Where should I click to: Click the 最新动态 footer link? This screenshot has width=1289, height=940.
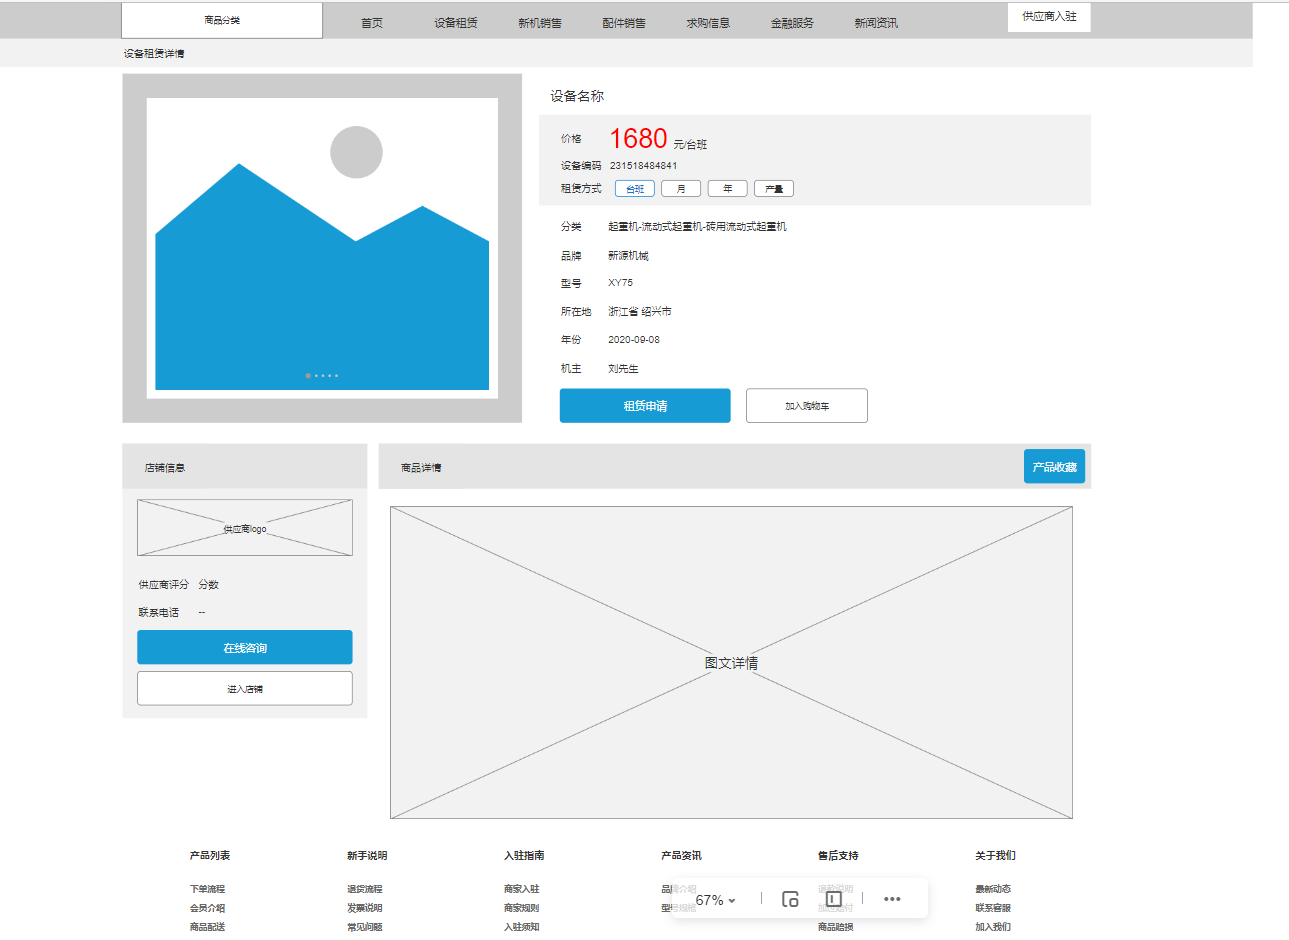point(993,889)
